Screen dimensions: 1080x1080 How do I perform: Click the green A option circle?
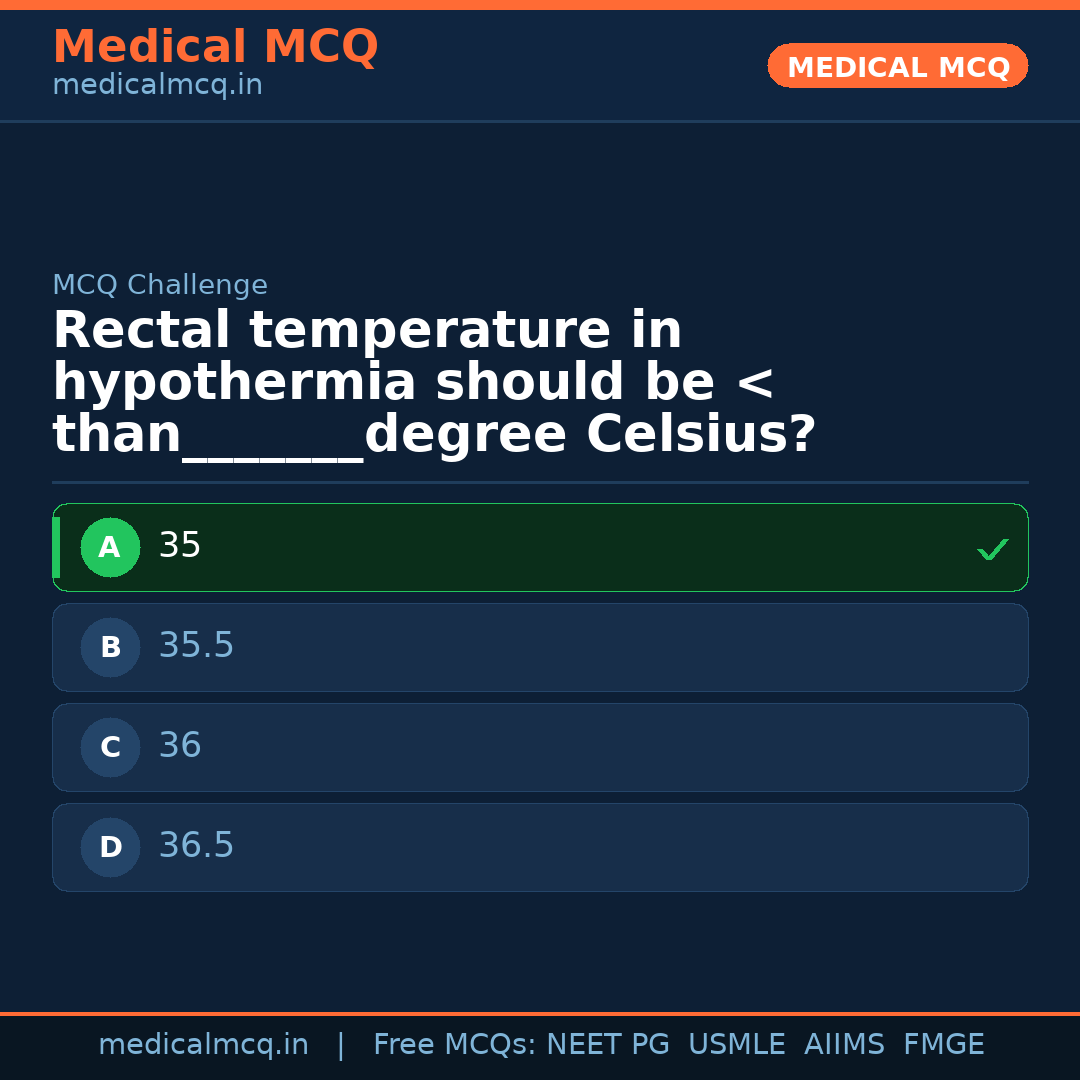tap(110, 548)
